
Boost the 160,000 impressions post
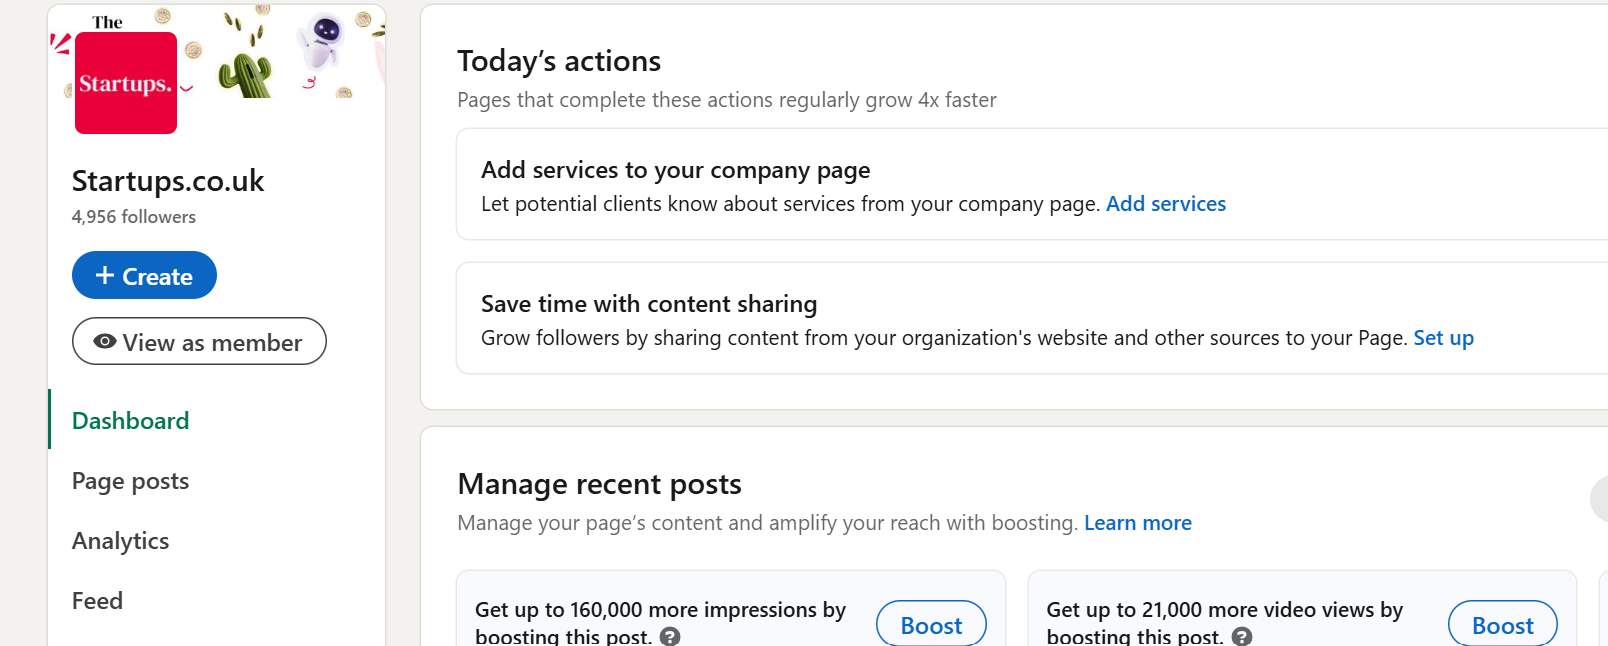point(930,625)
